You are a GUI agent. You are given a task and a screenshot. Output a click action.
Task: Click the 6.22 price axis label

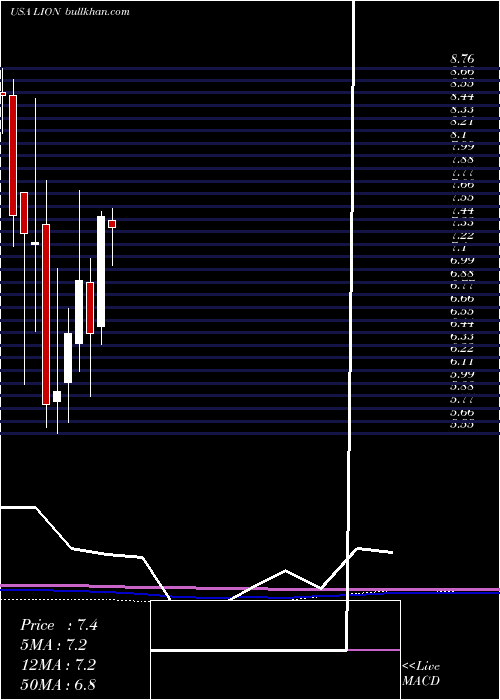point(462,349)
